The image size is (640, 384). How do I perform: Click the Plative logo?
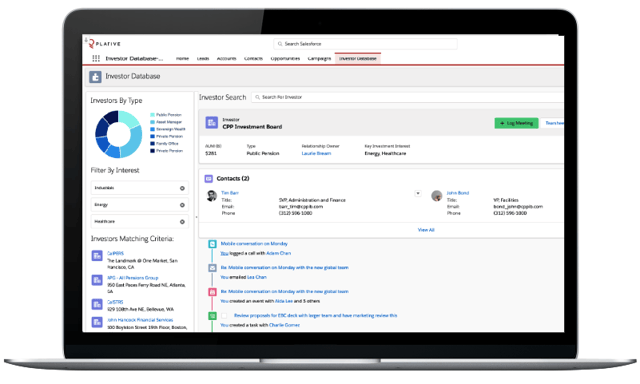coord(105,44)
